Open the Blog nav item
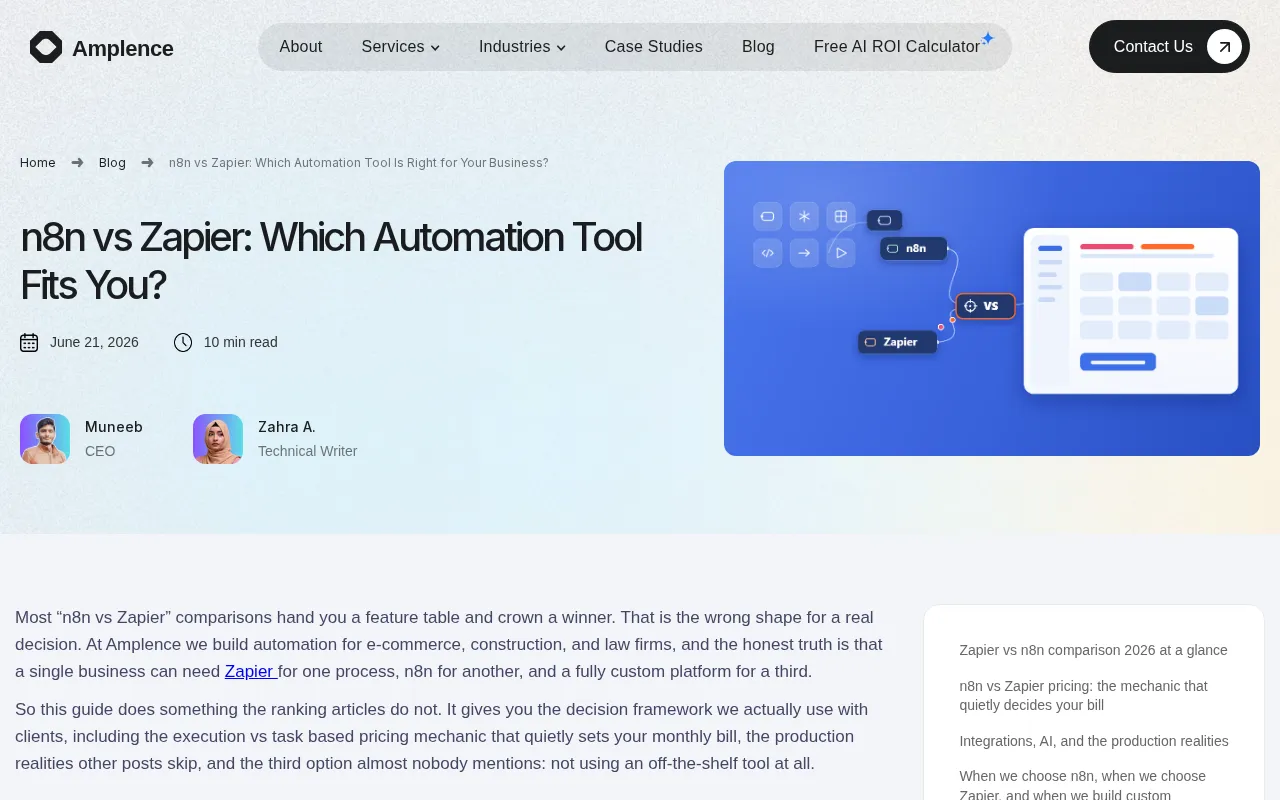1280x800 pixels. (758, 47)
